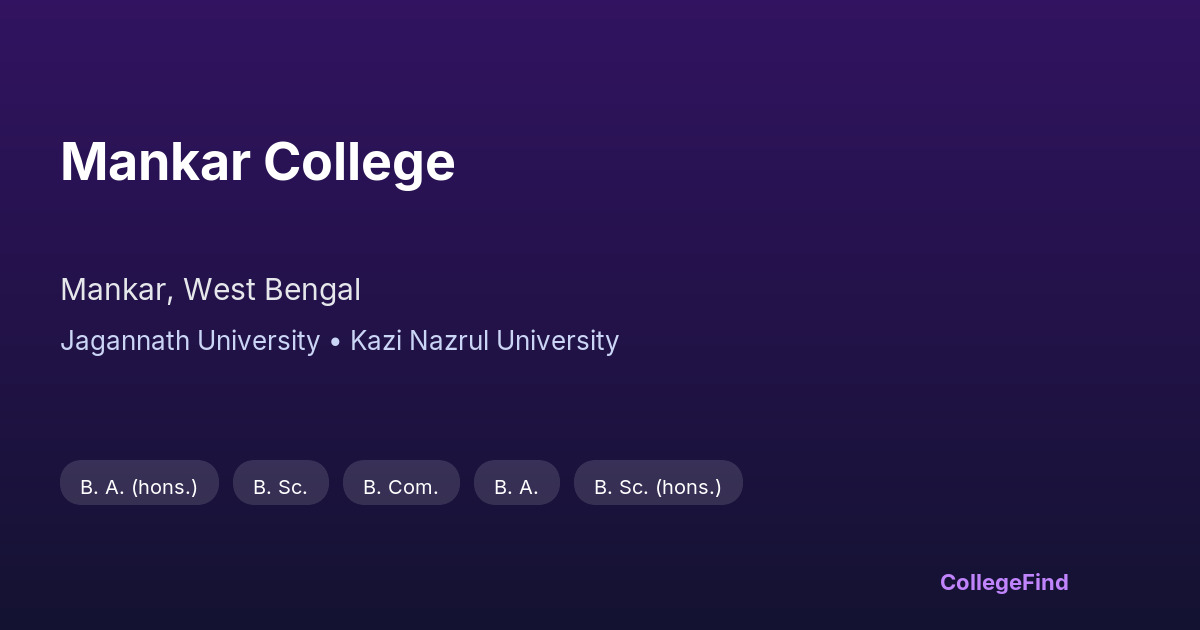
Task: Select the B. A. (hons.) course chip
Action: click(139, 487)
